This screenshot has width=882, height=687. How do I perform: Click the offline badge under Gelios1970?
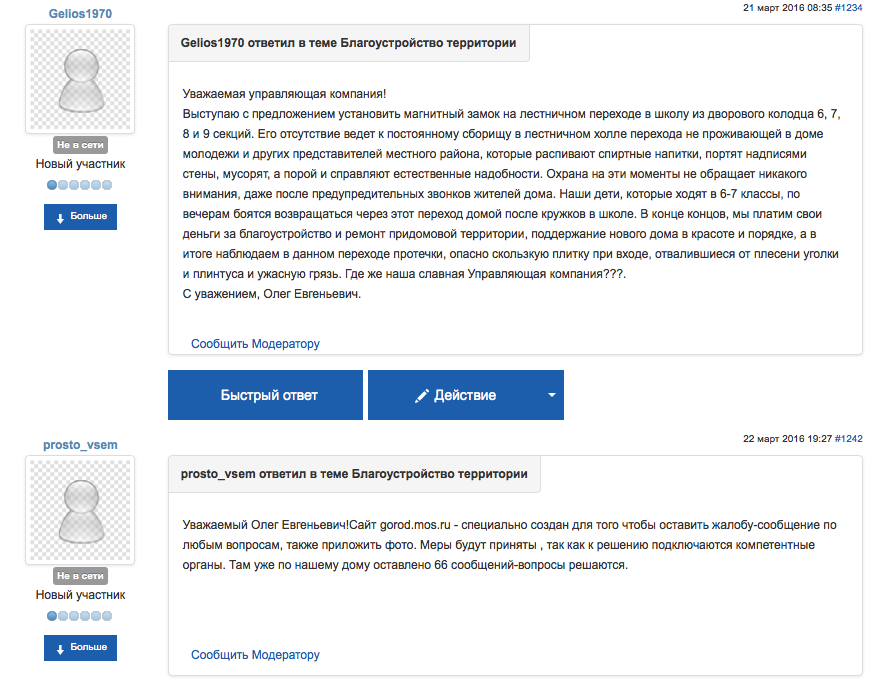click(80, 145)
